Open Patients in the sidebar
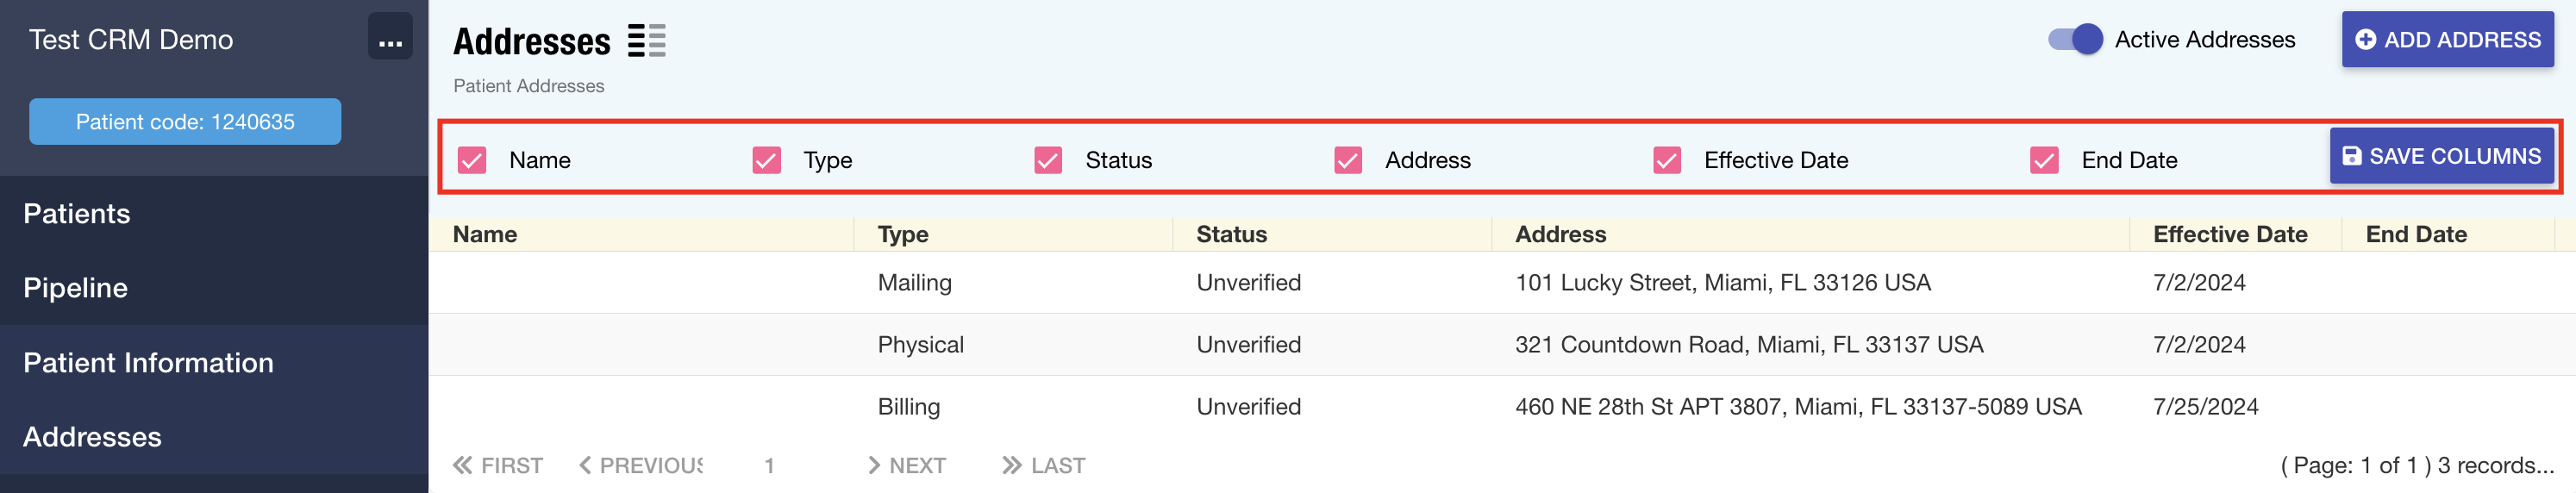 click(x=77, y=214)
